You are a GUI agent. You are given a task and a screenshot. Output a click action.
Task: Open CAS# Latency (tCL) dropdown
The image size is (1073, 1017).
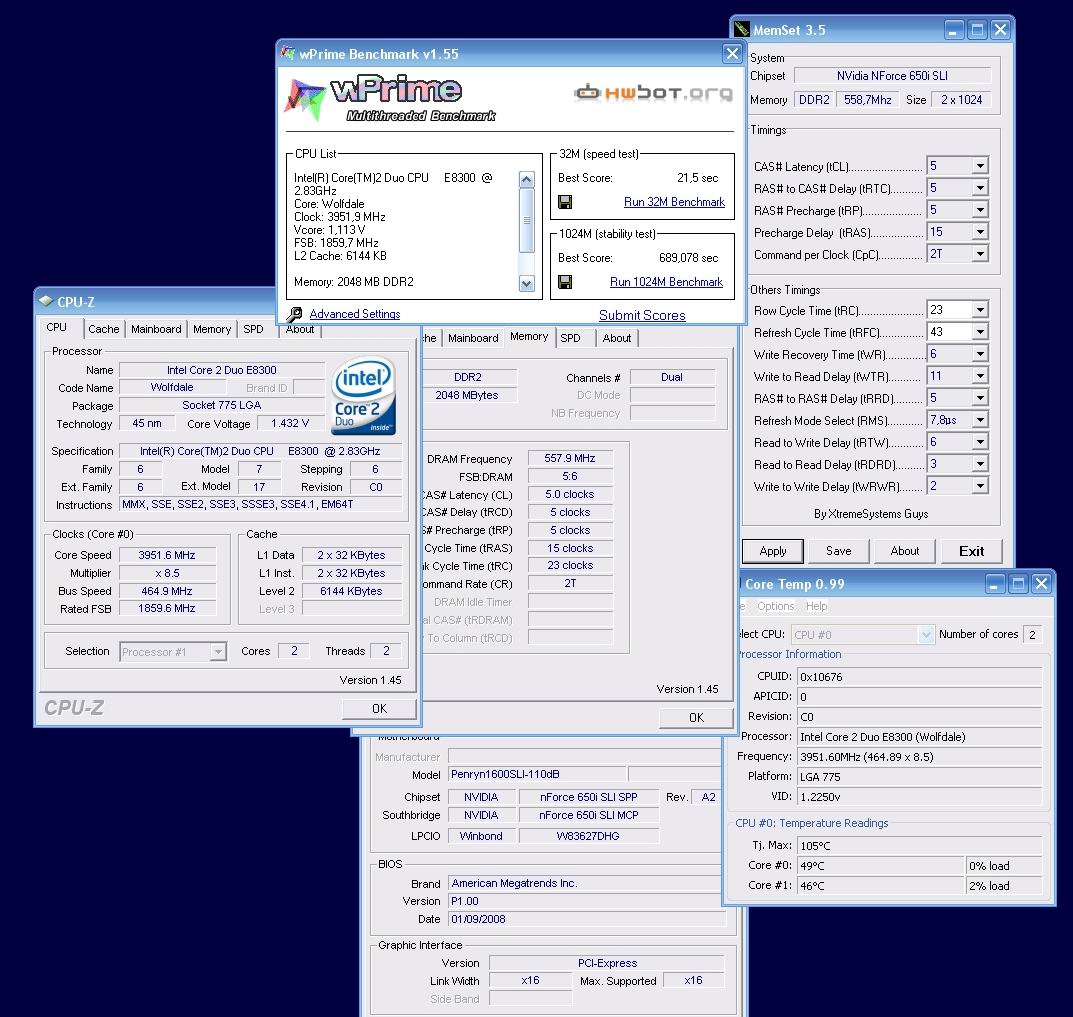pos(980,166)
